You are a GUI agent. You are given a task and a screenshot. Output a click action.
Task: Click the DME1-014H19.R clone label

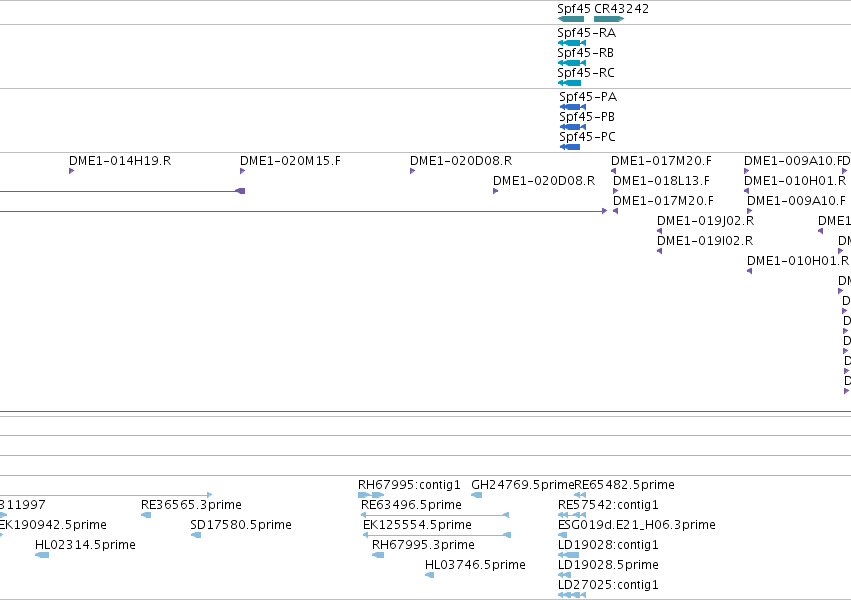coord(120,161)
